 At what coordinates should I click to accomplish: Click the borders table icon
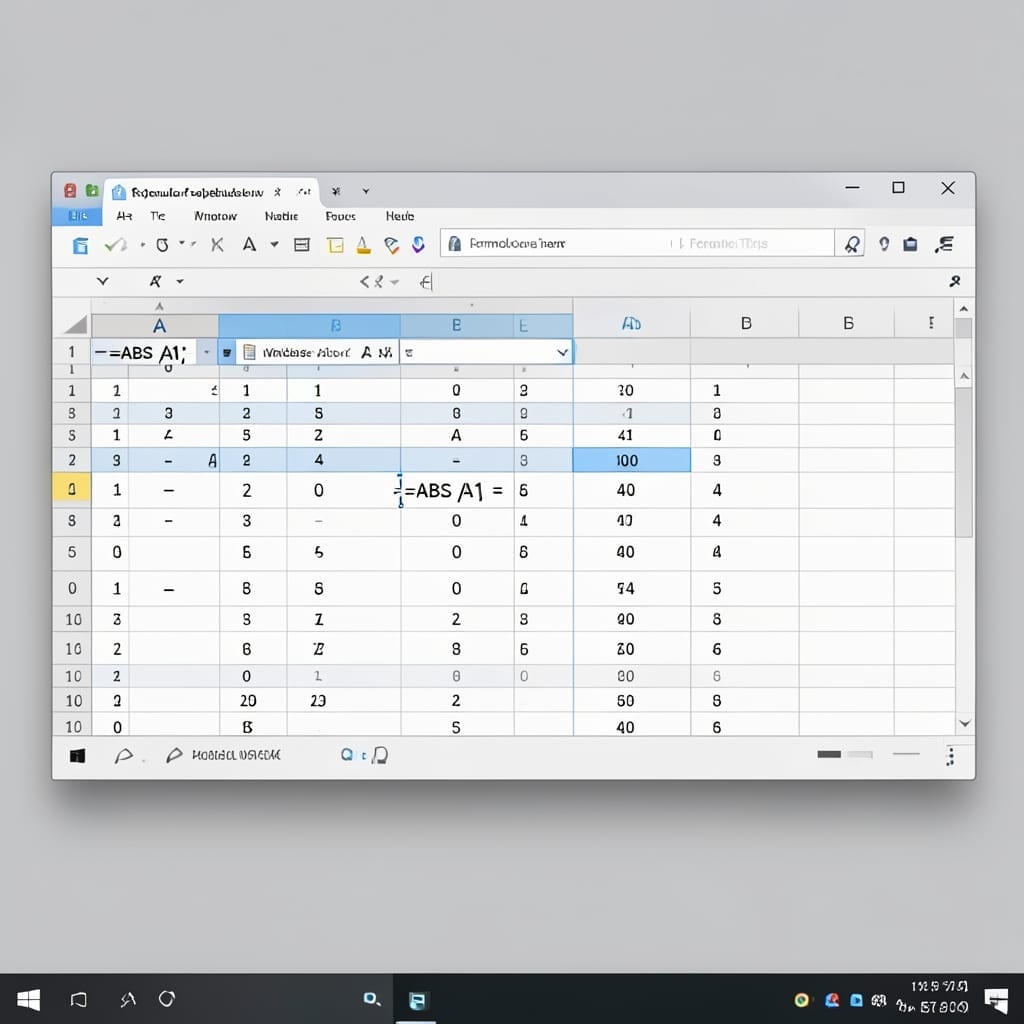302,245
